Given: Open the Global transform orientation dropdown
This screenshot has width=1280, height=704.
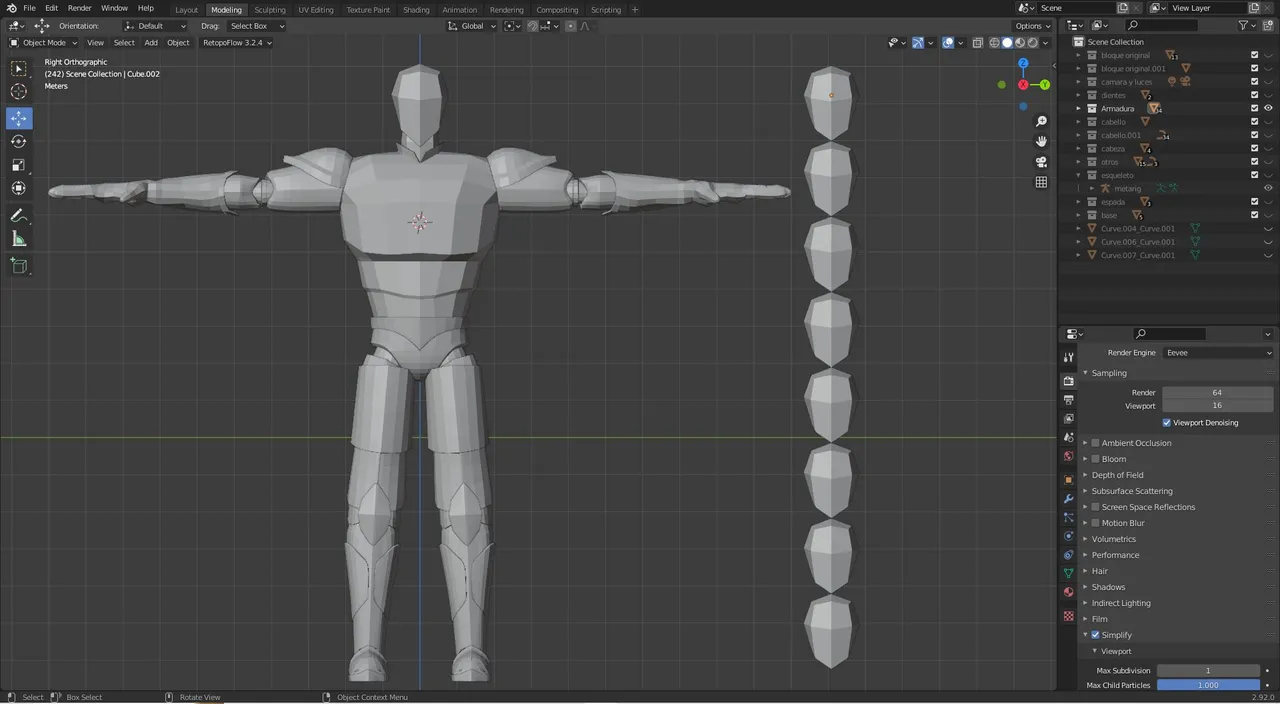Looking at the screenshot, I should [x=472, y=26].
